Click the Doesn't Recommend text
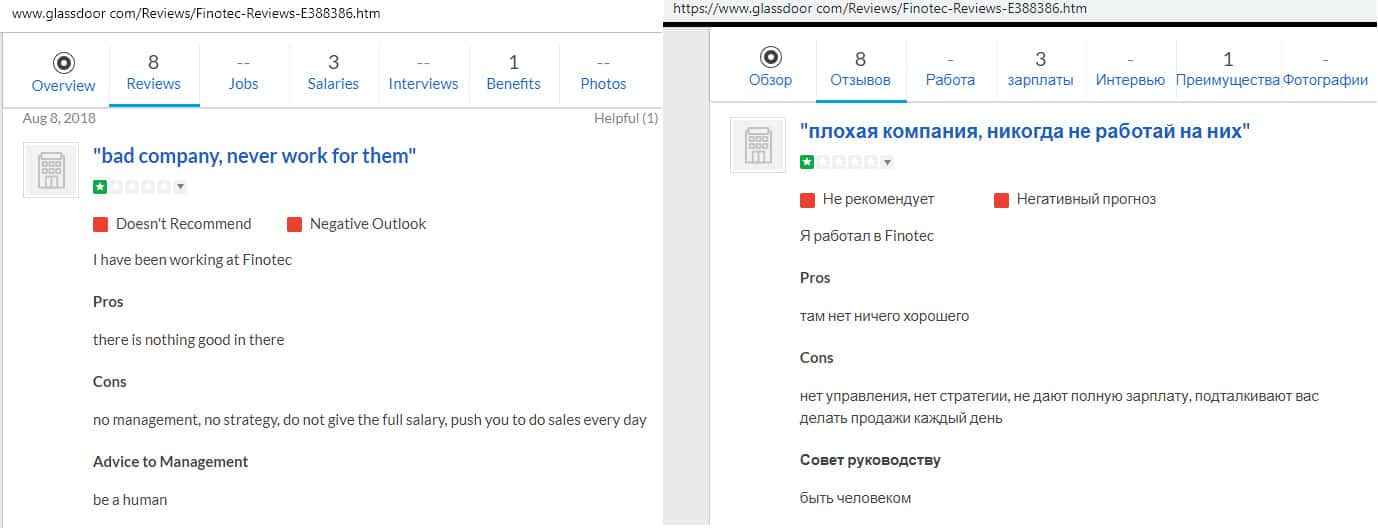The image size is (1378, 529). [184, 224]
